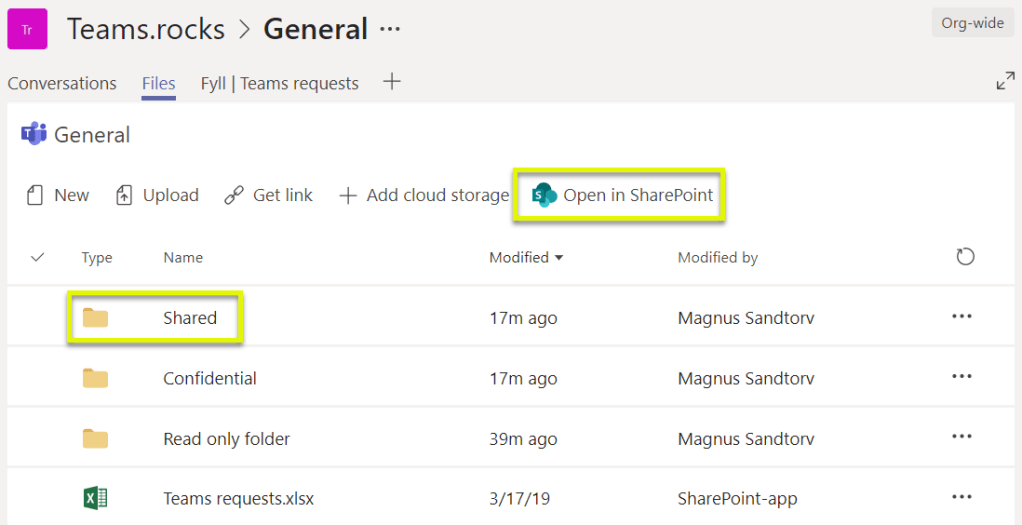This screenshot has height=525, width=1022.
Task: Click the Read only folder icon
Action: [95, 438]
